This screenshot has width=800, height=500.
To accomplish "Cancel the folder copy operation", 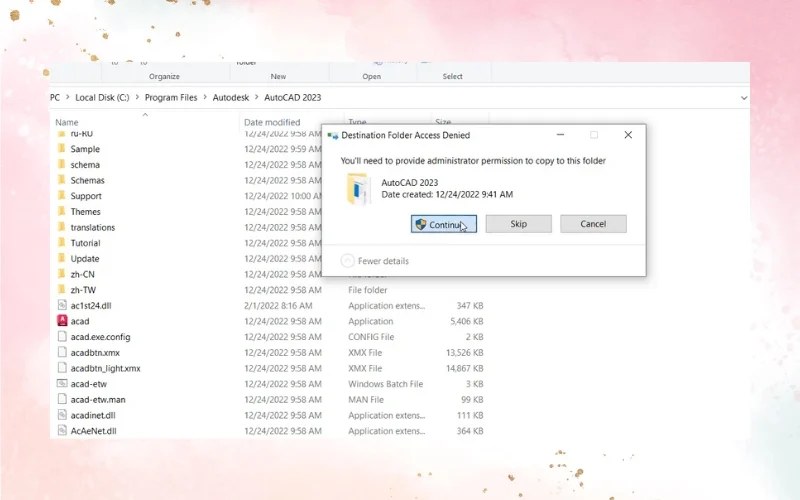I will pyautogui.click(x=593, y=224).
